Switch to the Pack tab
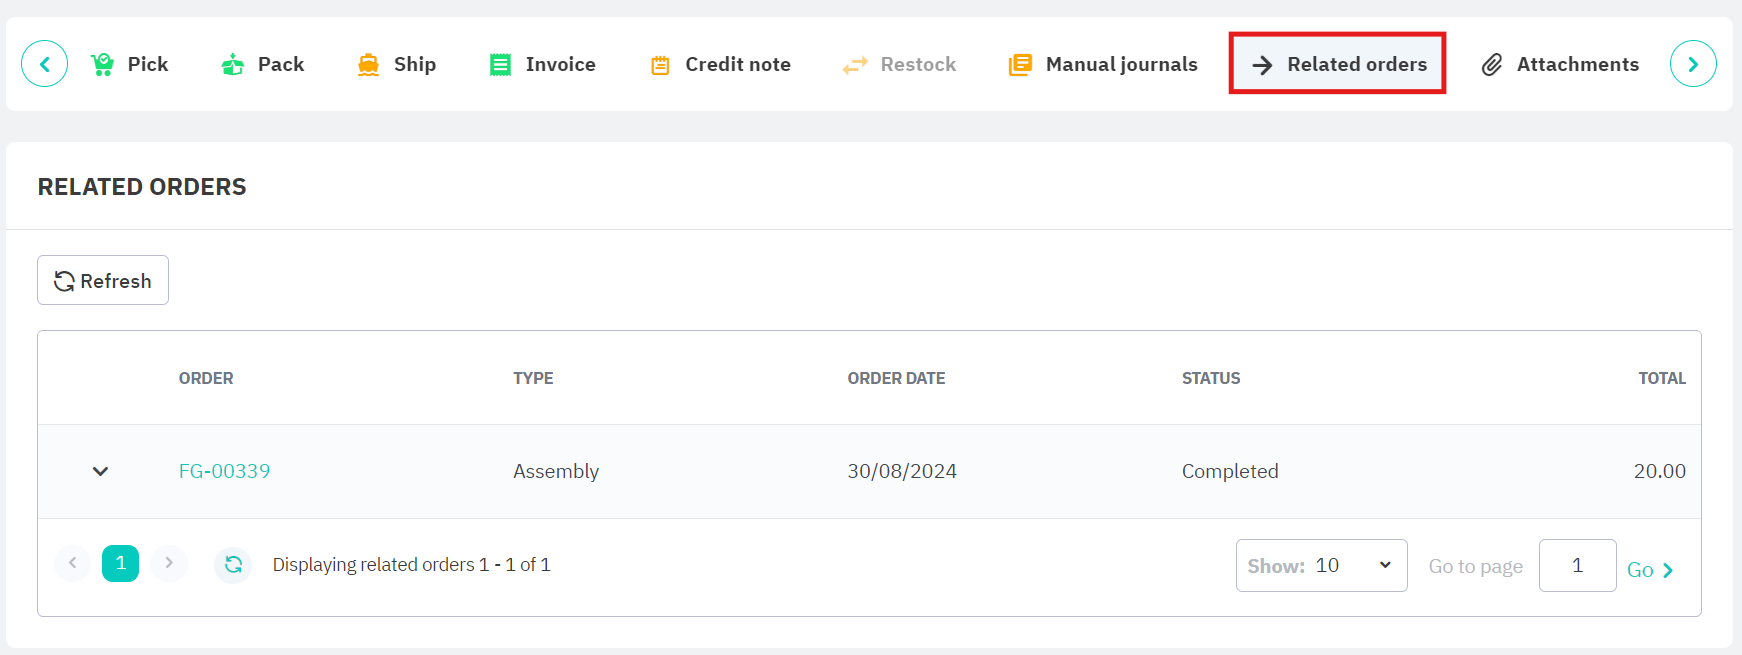Image resolution: width=1742 pixels, height=655 pixels. [x=262, y=64]
